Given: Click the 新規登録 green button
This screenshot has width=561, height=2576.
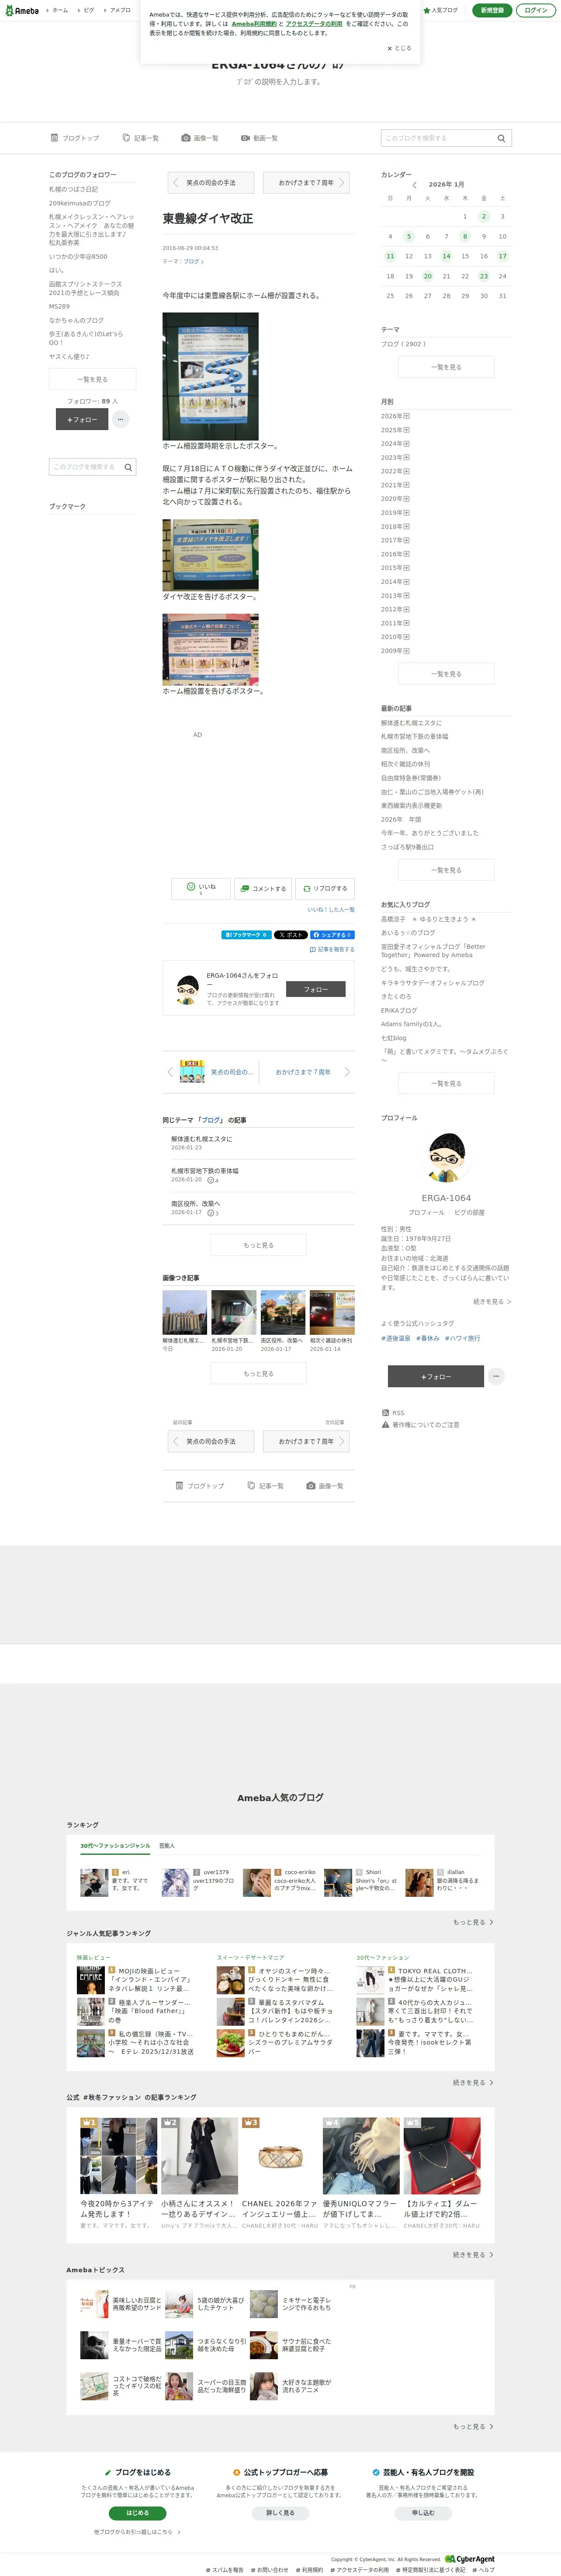Looking at the screenshot, I should pos(491,10).
